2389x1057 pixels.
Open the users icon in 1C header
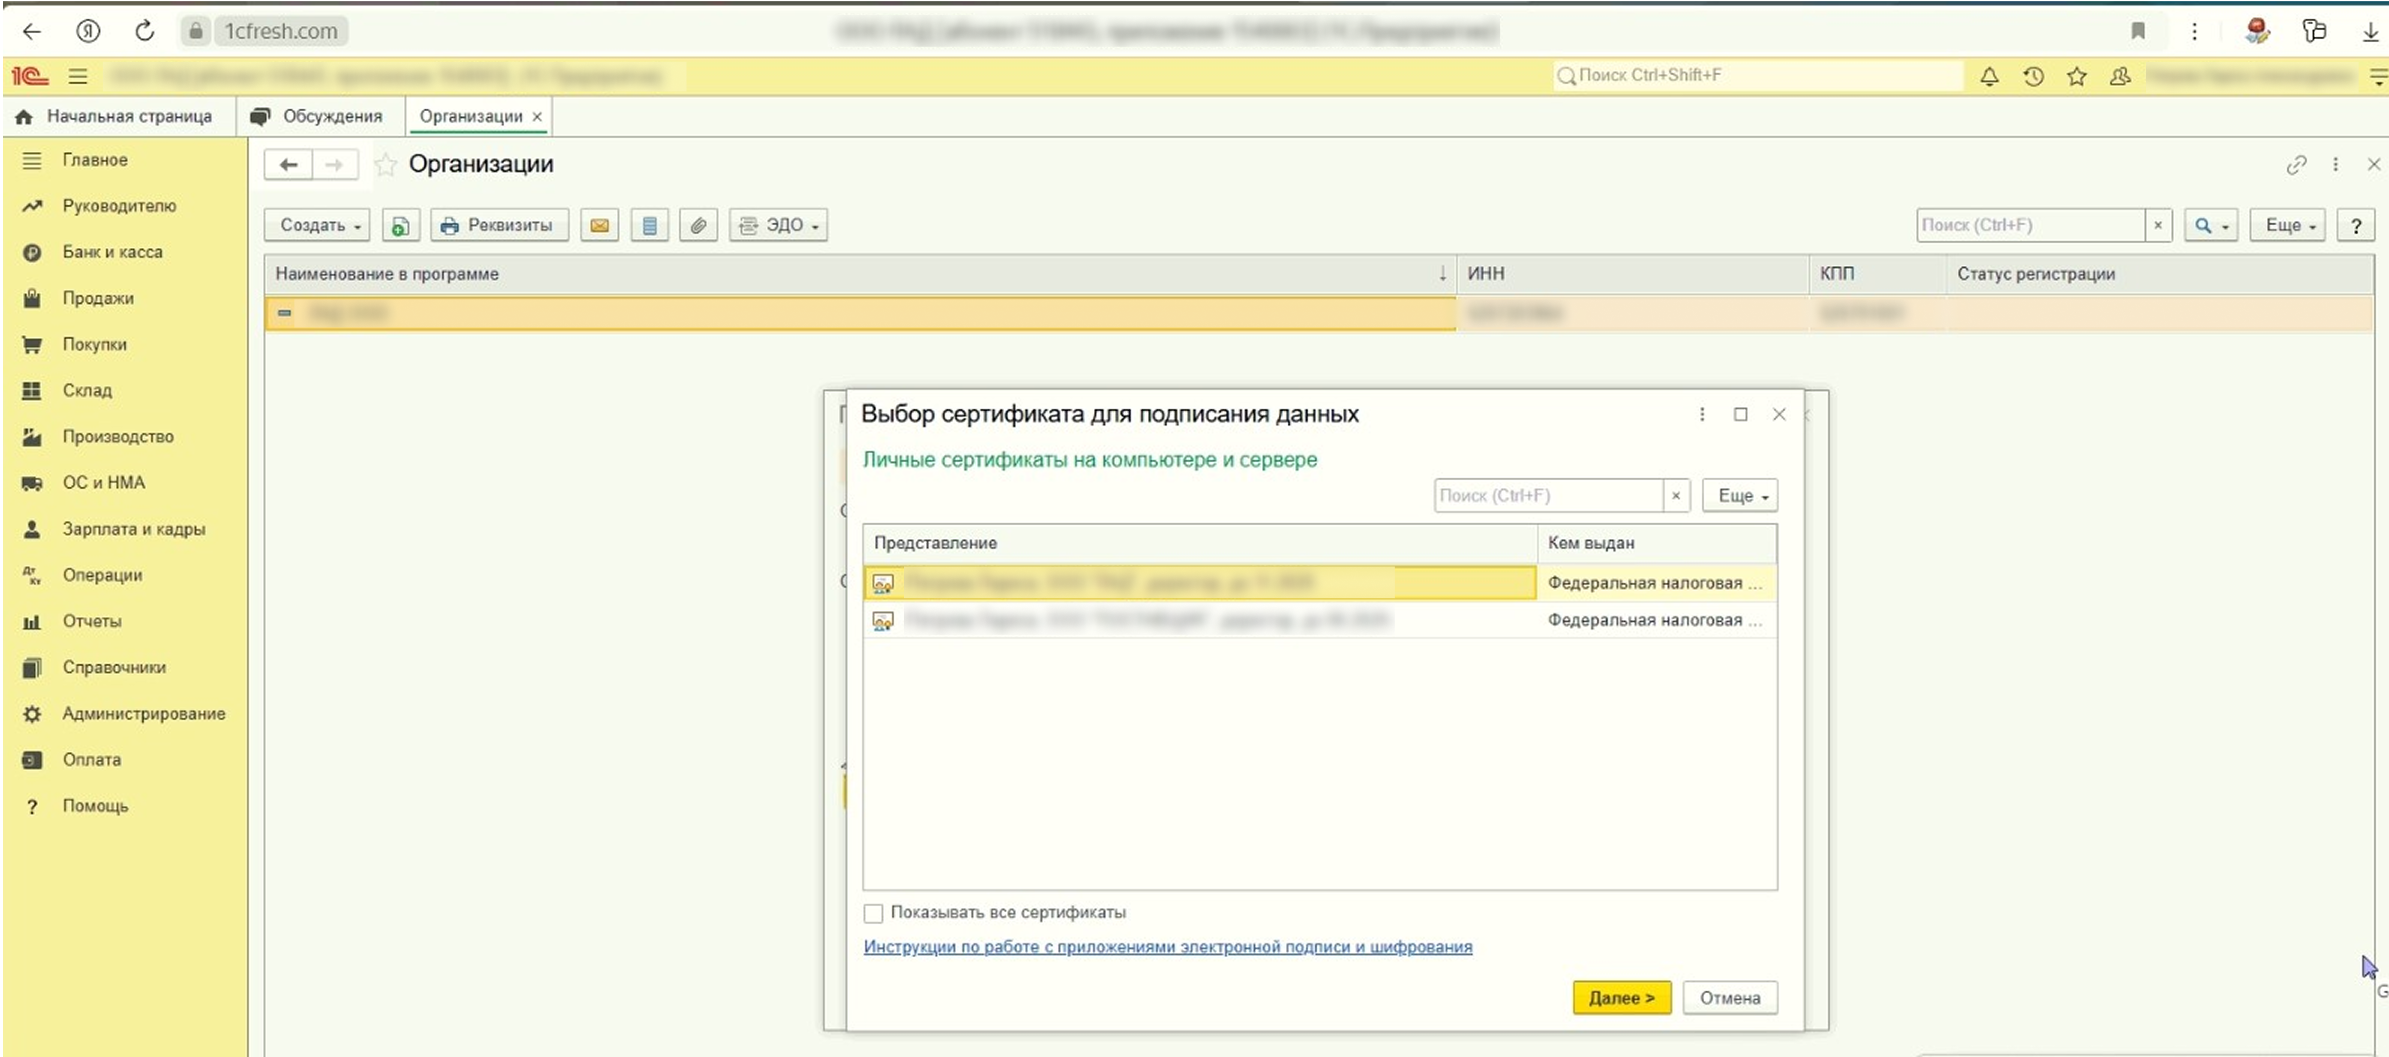[x=2120, y=76]
